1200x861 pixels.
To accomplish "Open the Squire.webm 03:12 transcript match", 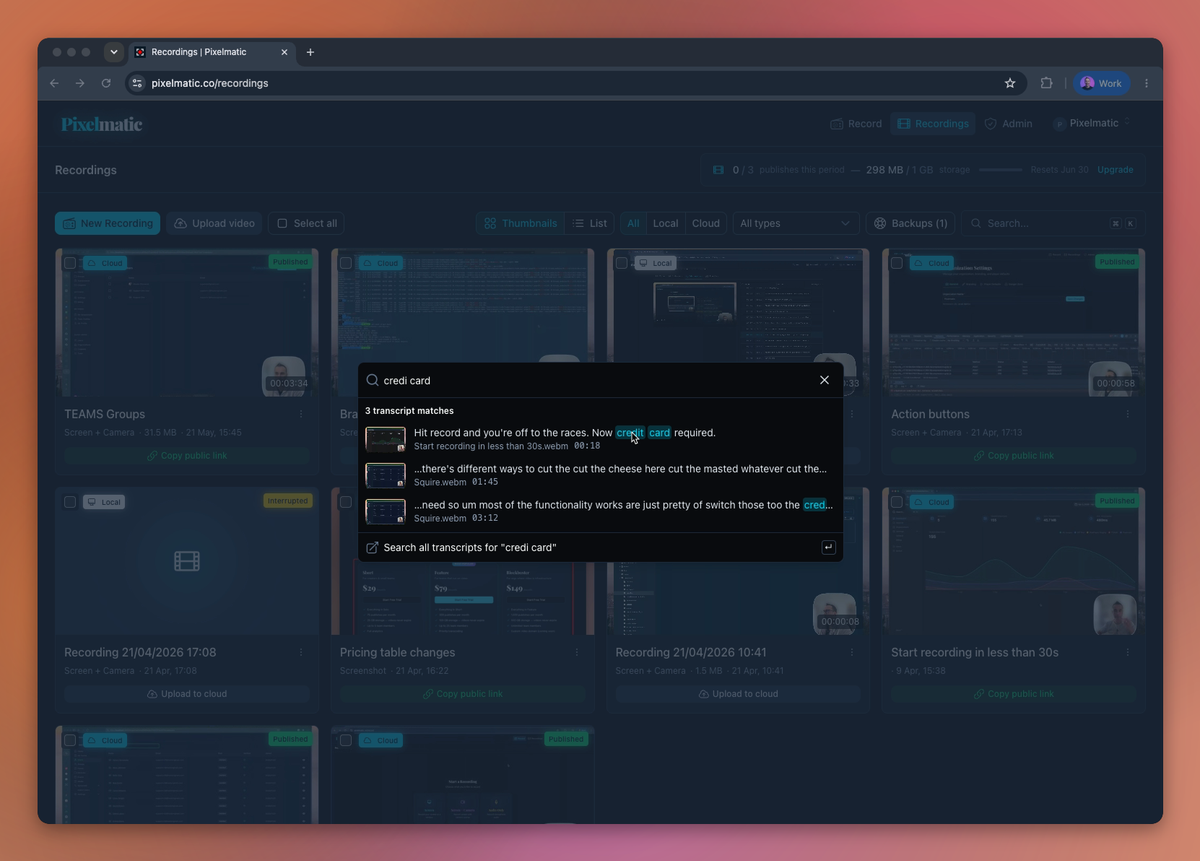I will [600, 511].
